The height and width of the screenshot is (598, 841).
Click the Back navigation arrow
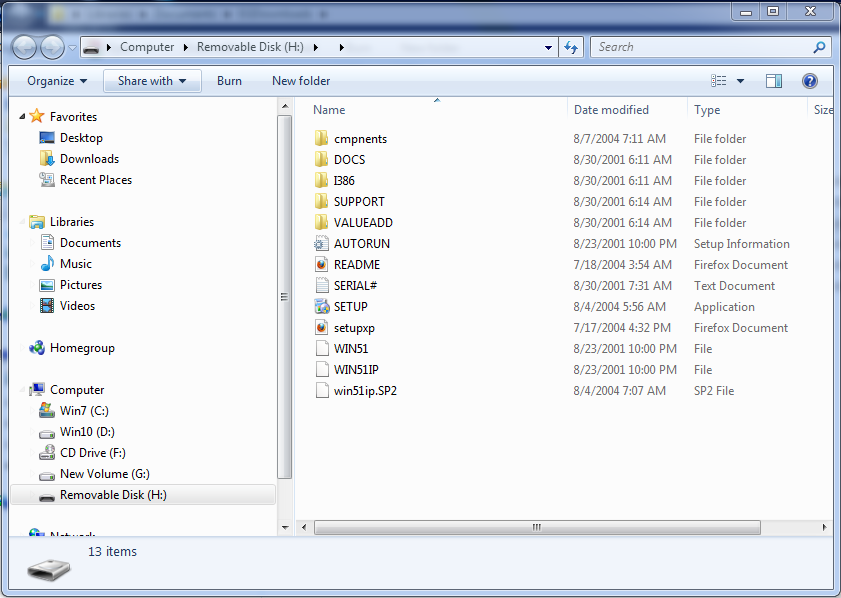coord(24,47)
